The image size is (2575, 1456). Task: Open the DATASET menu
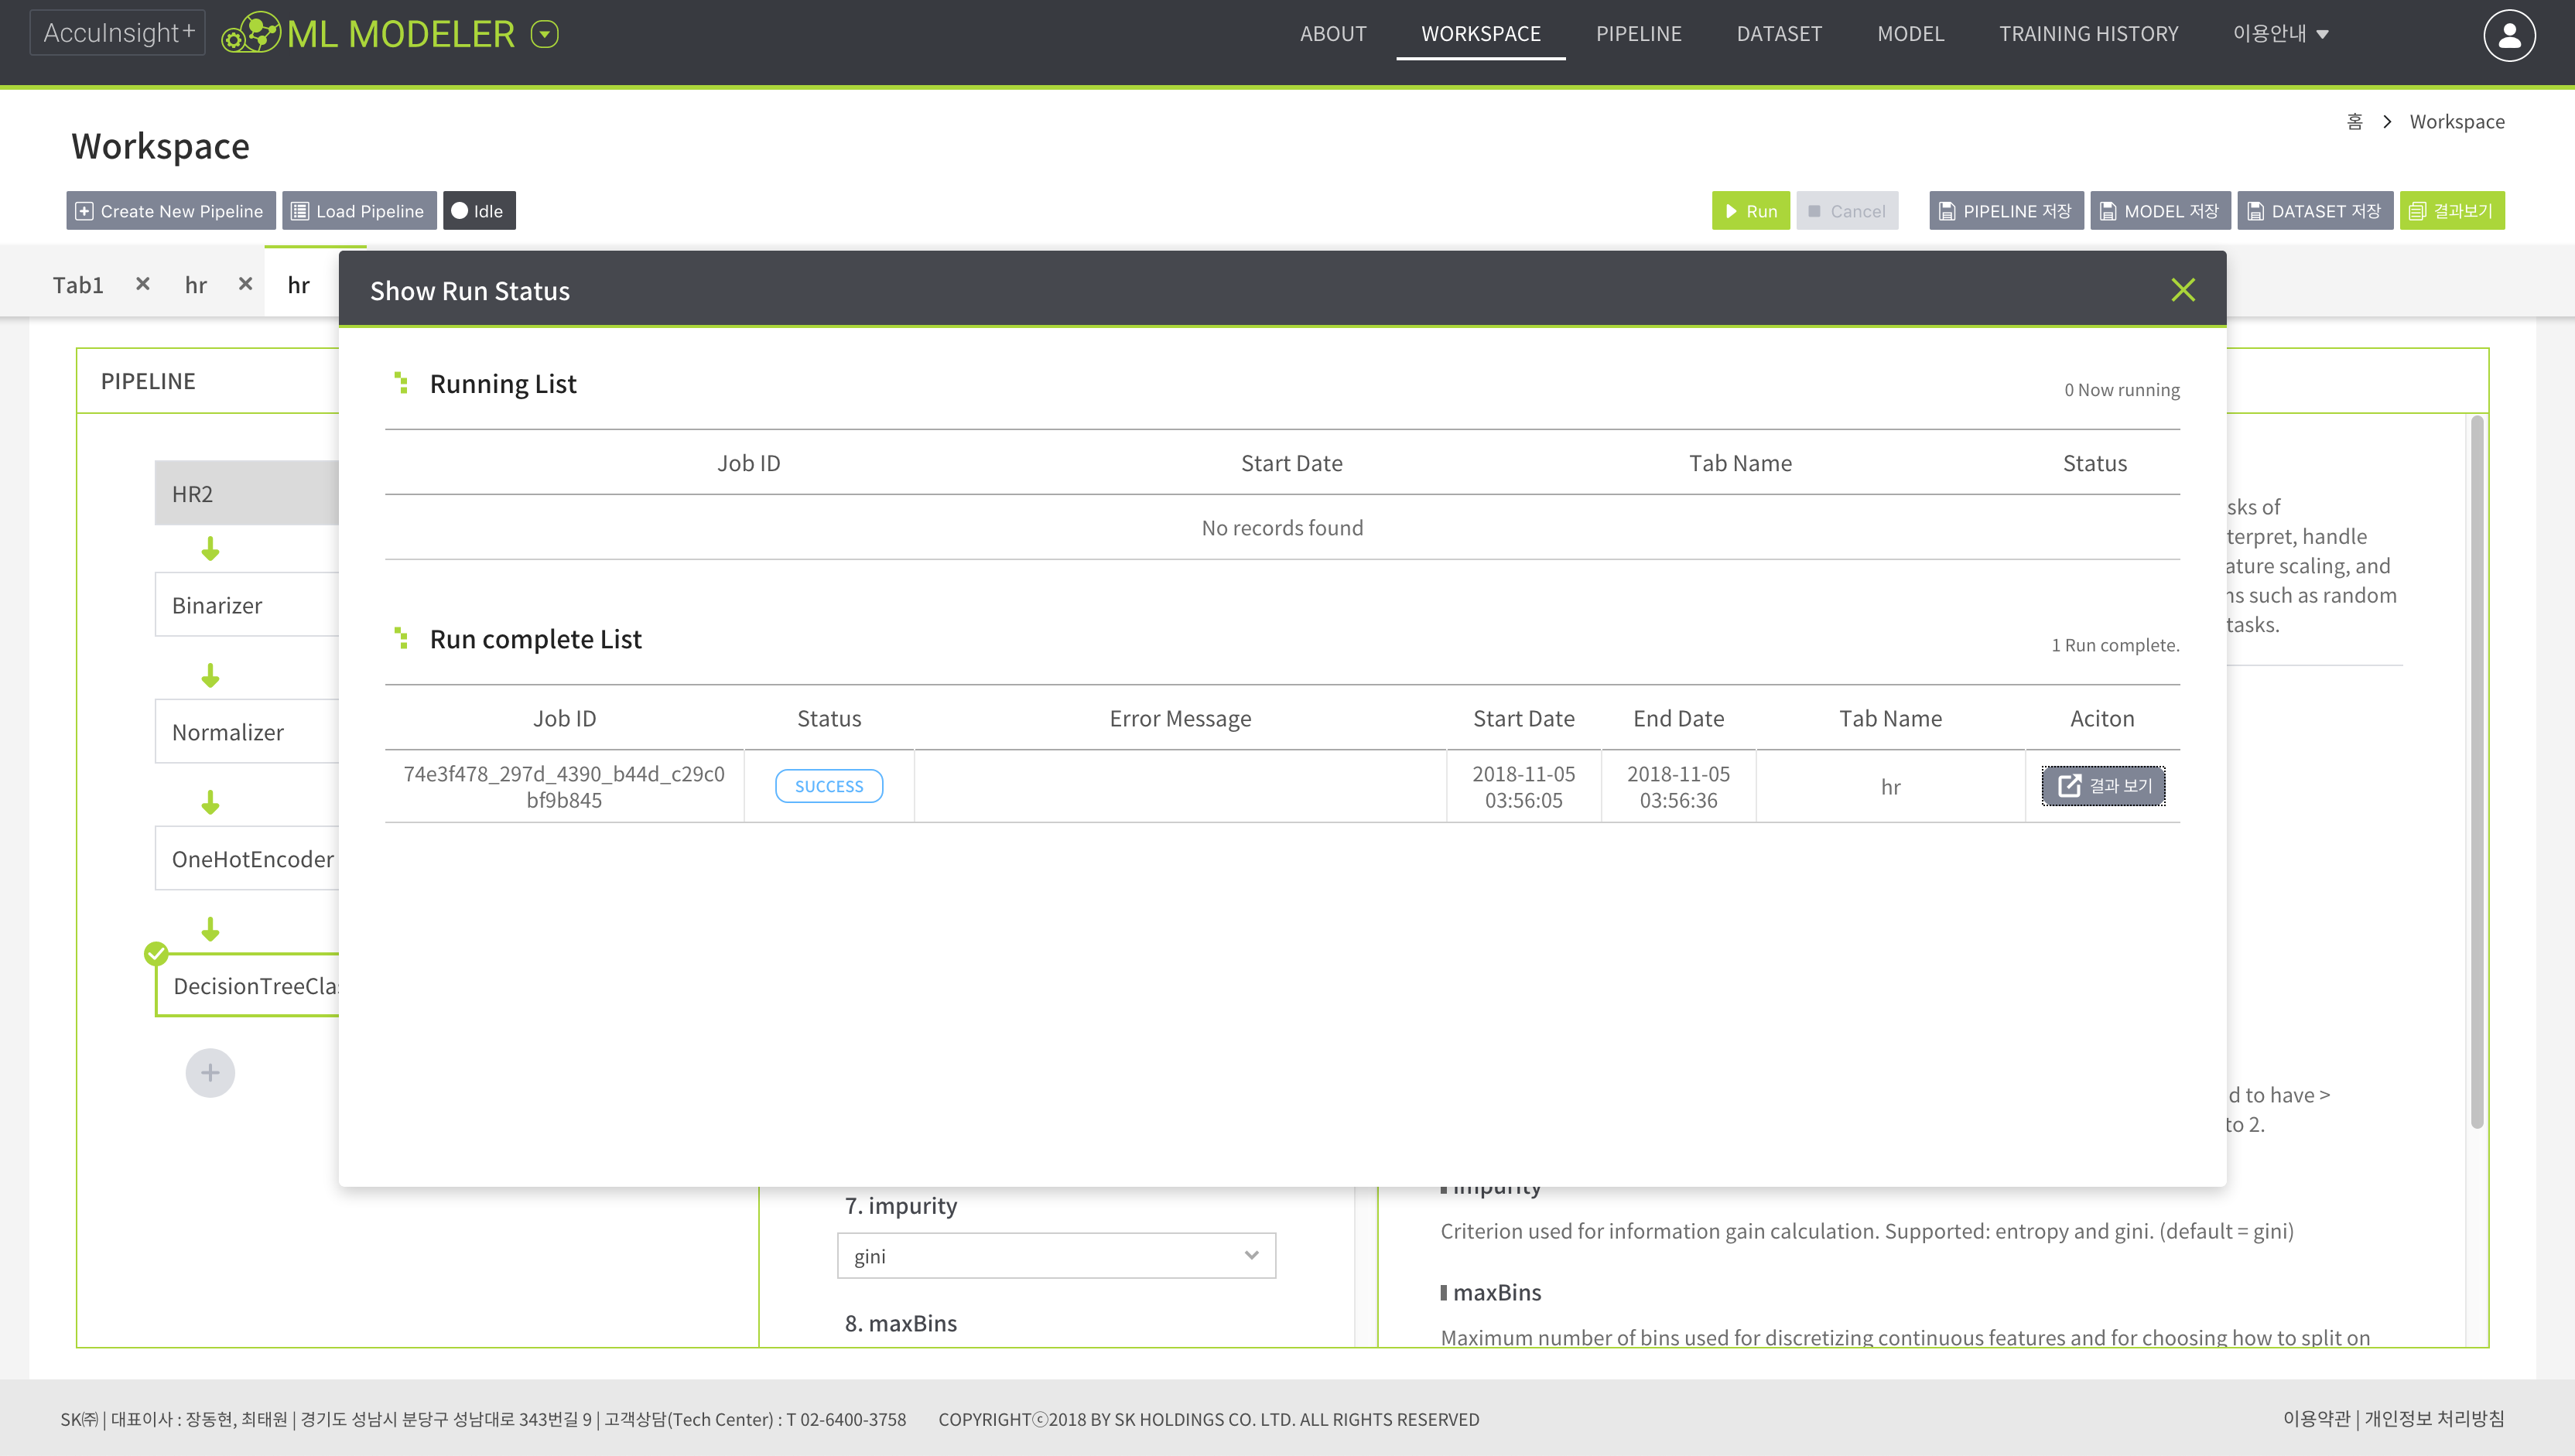pos(1778,34)
